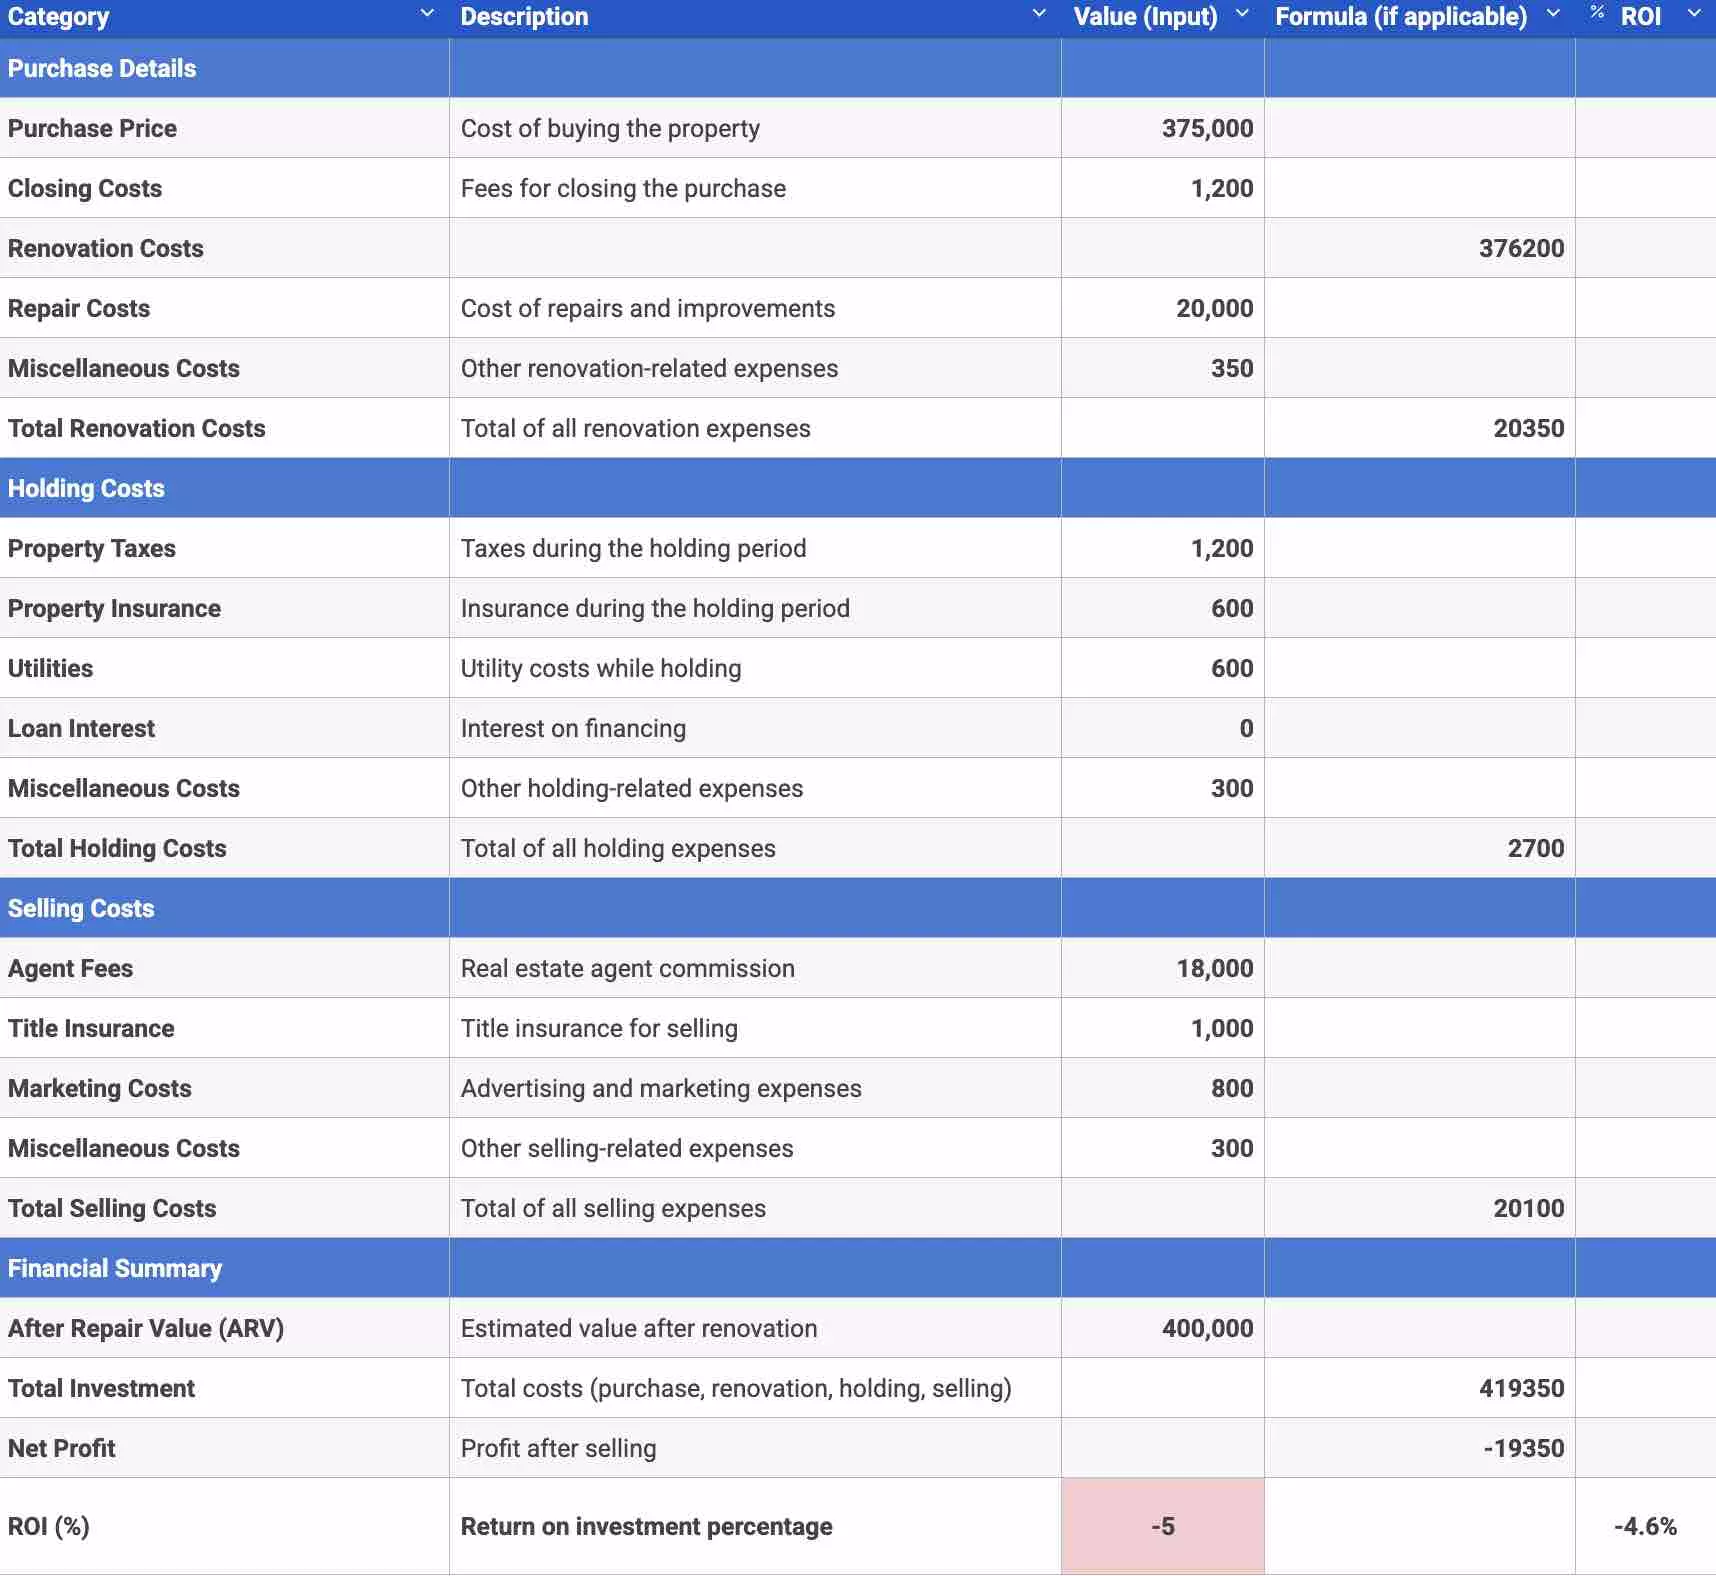Select the Closing Costs value 1,200

(1222, 188)
